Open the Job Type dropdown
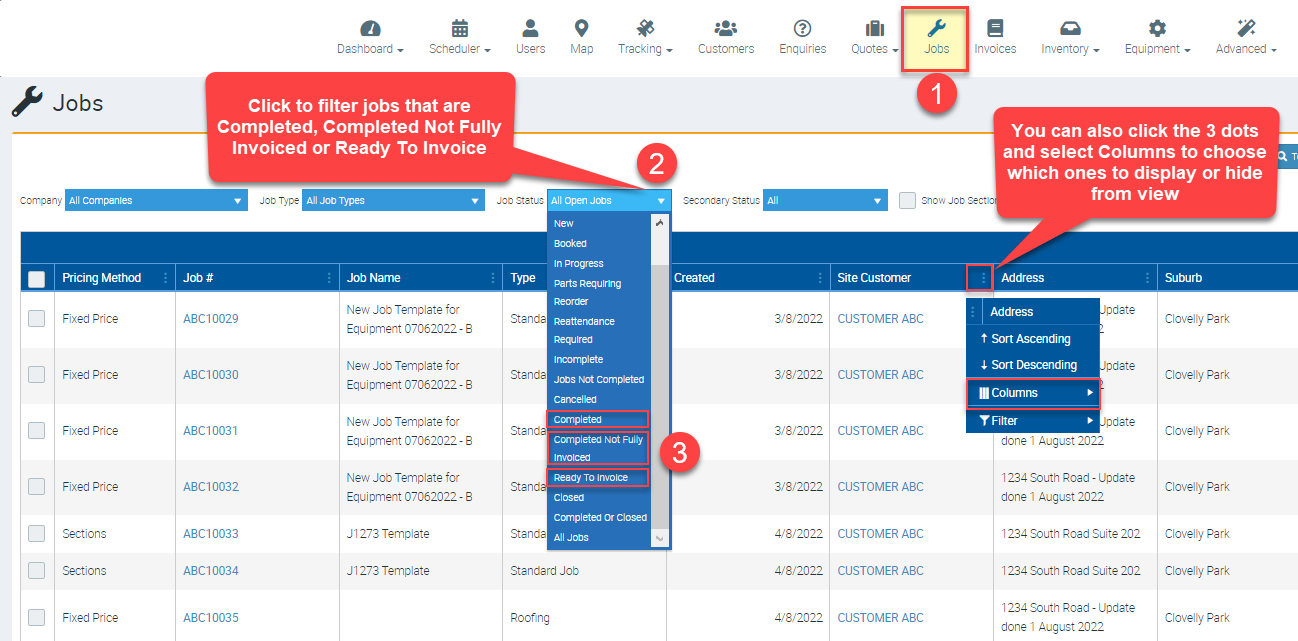 (393, 200)
